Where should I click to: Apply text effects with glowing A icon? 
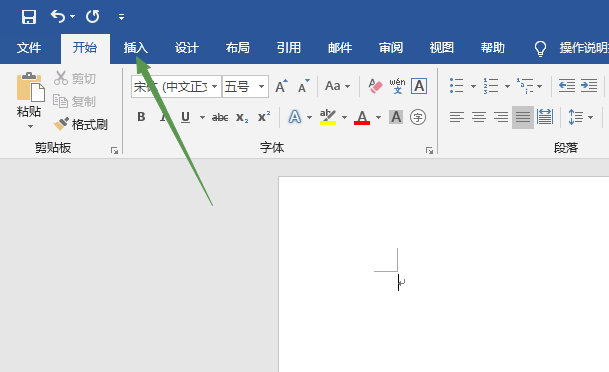[295, 117]
